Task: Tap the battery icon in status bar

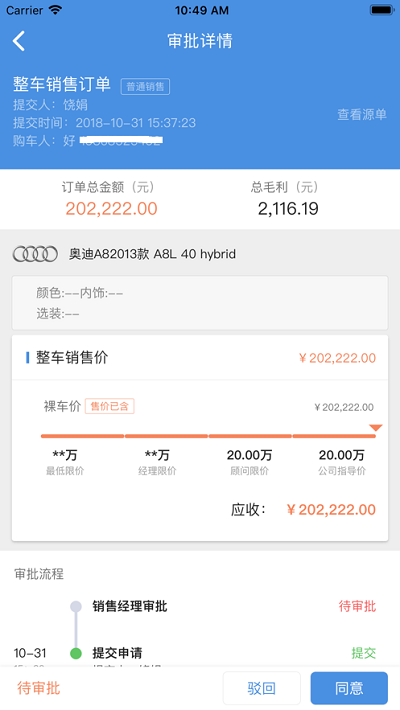Action: coord(382,10)
